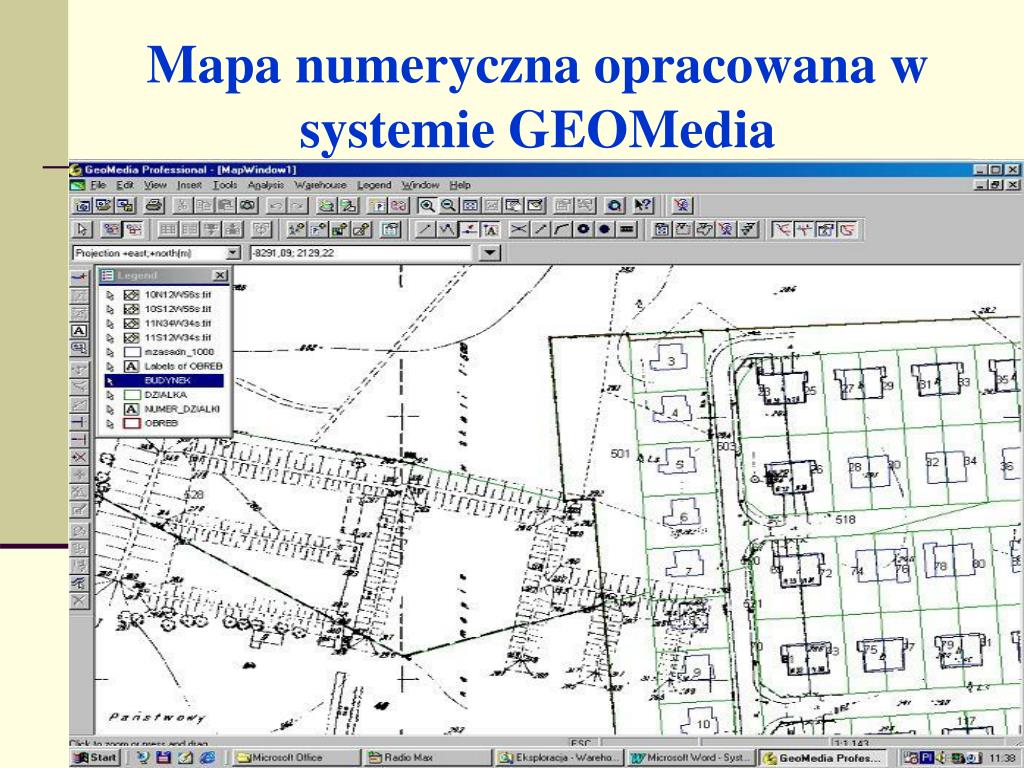Click the double horizontal line tool icon
1024x768 pixels.
point(627,229)
